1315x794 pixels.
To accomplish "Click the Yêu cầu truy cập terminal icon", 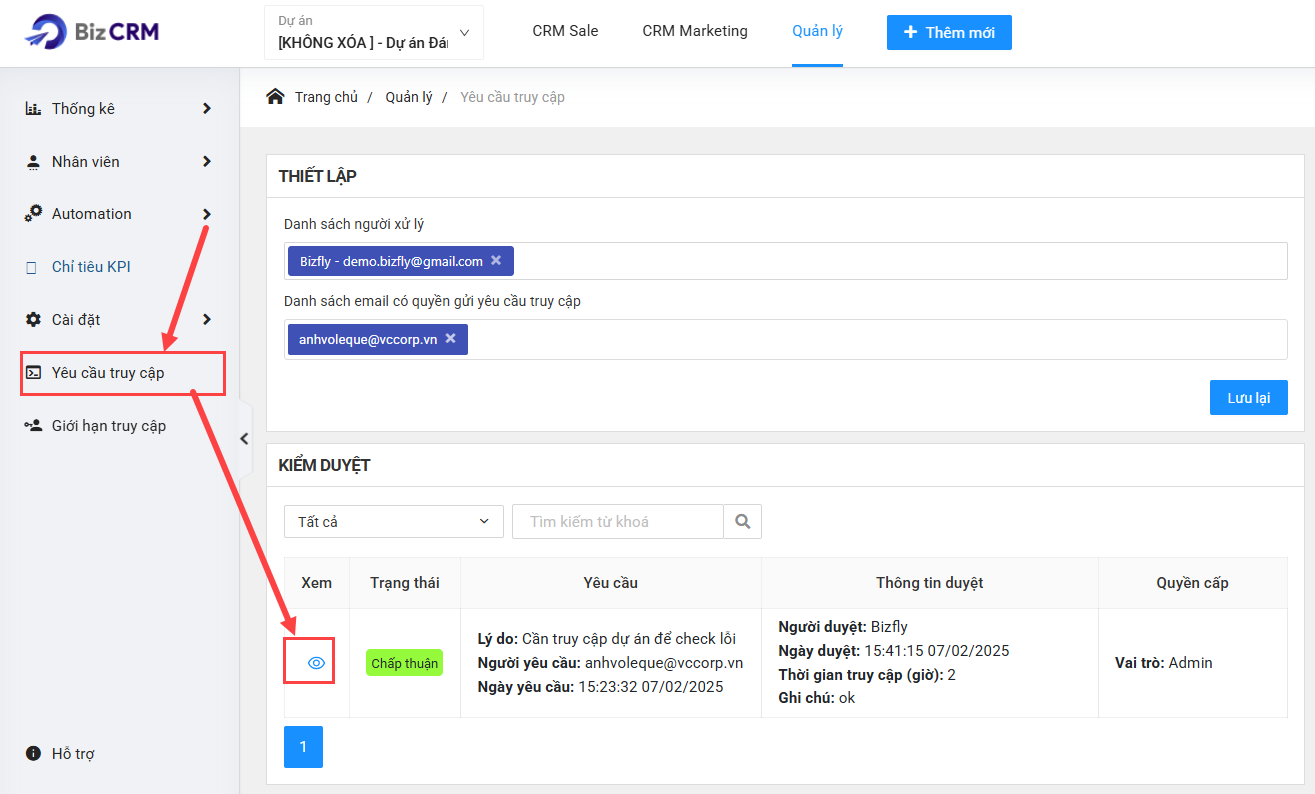I will pos(33,373).
